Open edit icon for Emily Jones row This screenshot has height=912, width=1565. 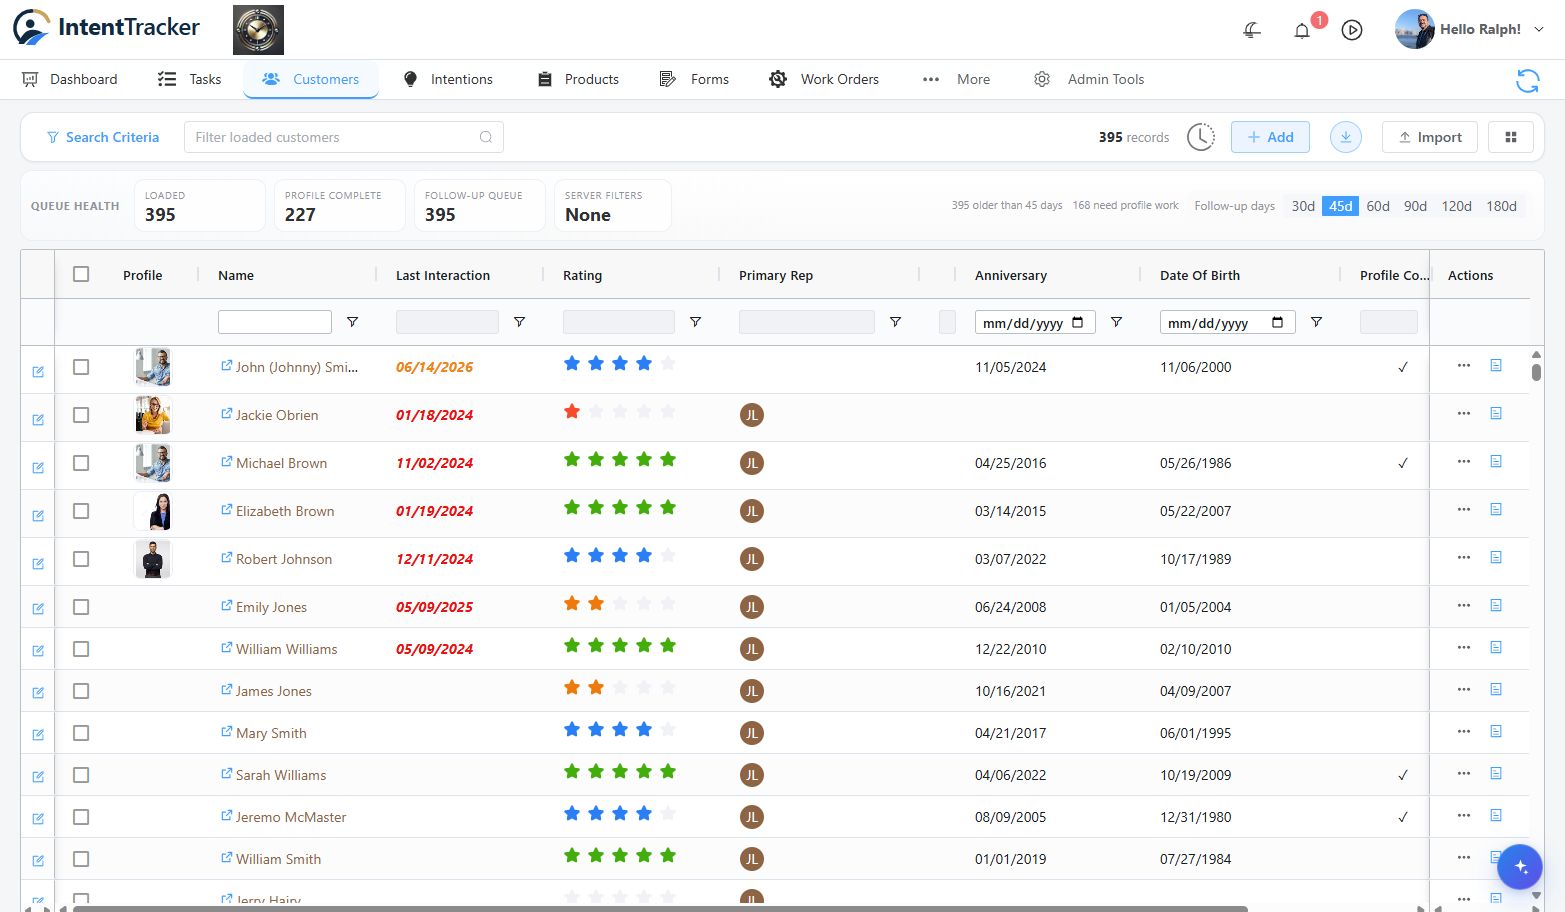[x=38, y=609]
